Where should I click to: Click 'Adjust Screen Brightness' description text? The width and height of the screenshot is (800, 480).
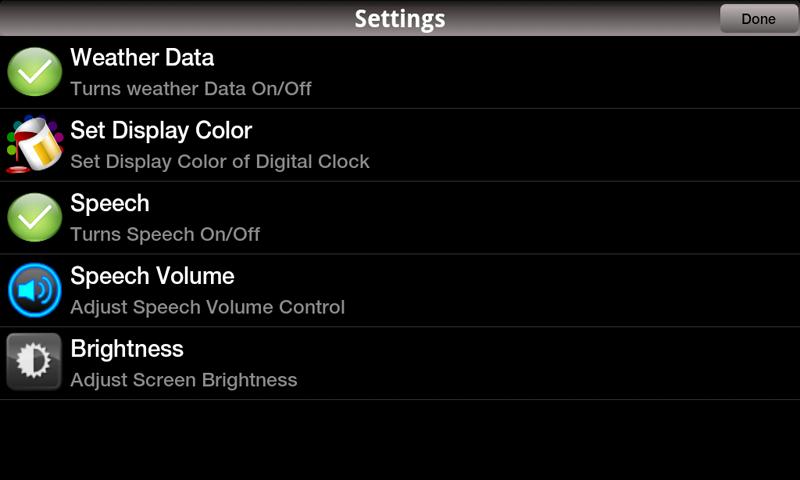184,380
